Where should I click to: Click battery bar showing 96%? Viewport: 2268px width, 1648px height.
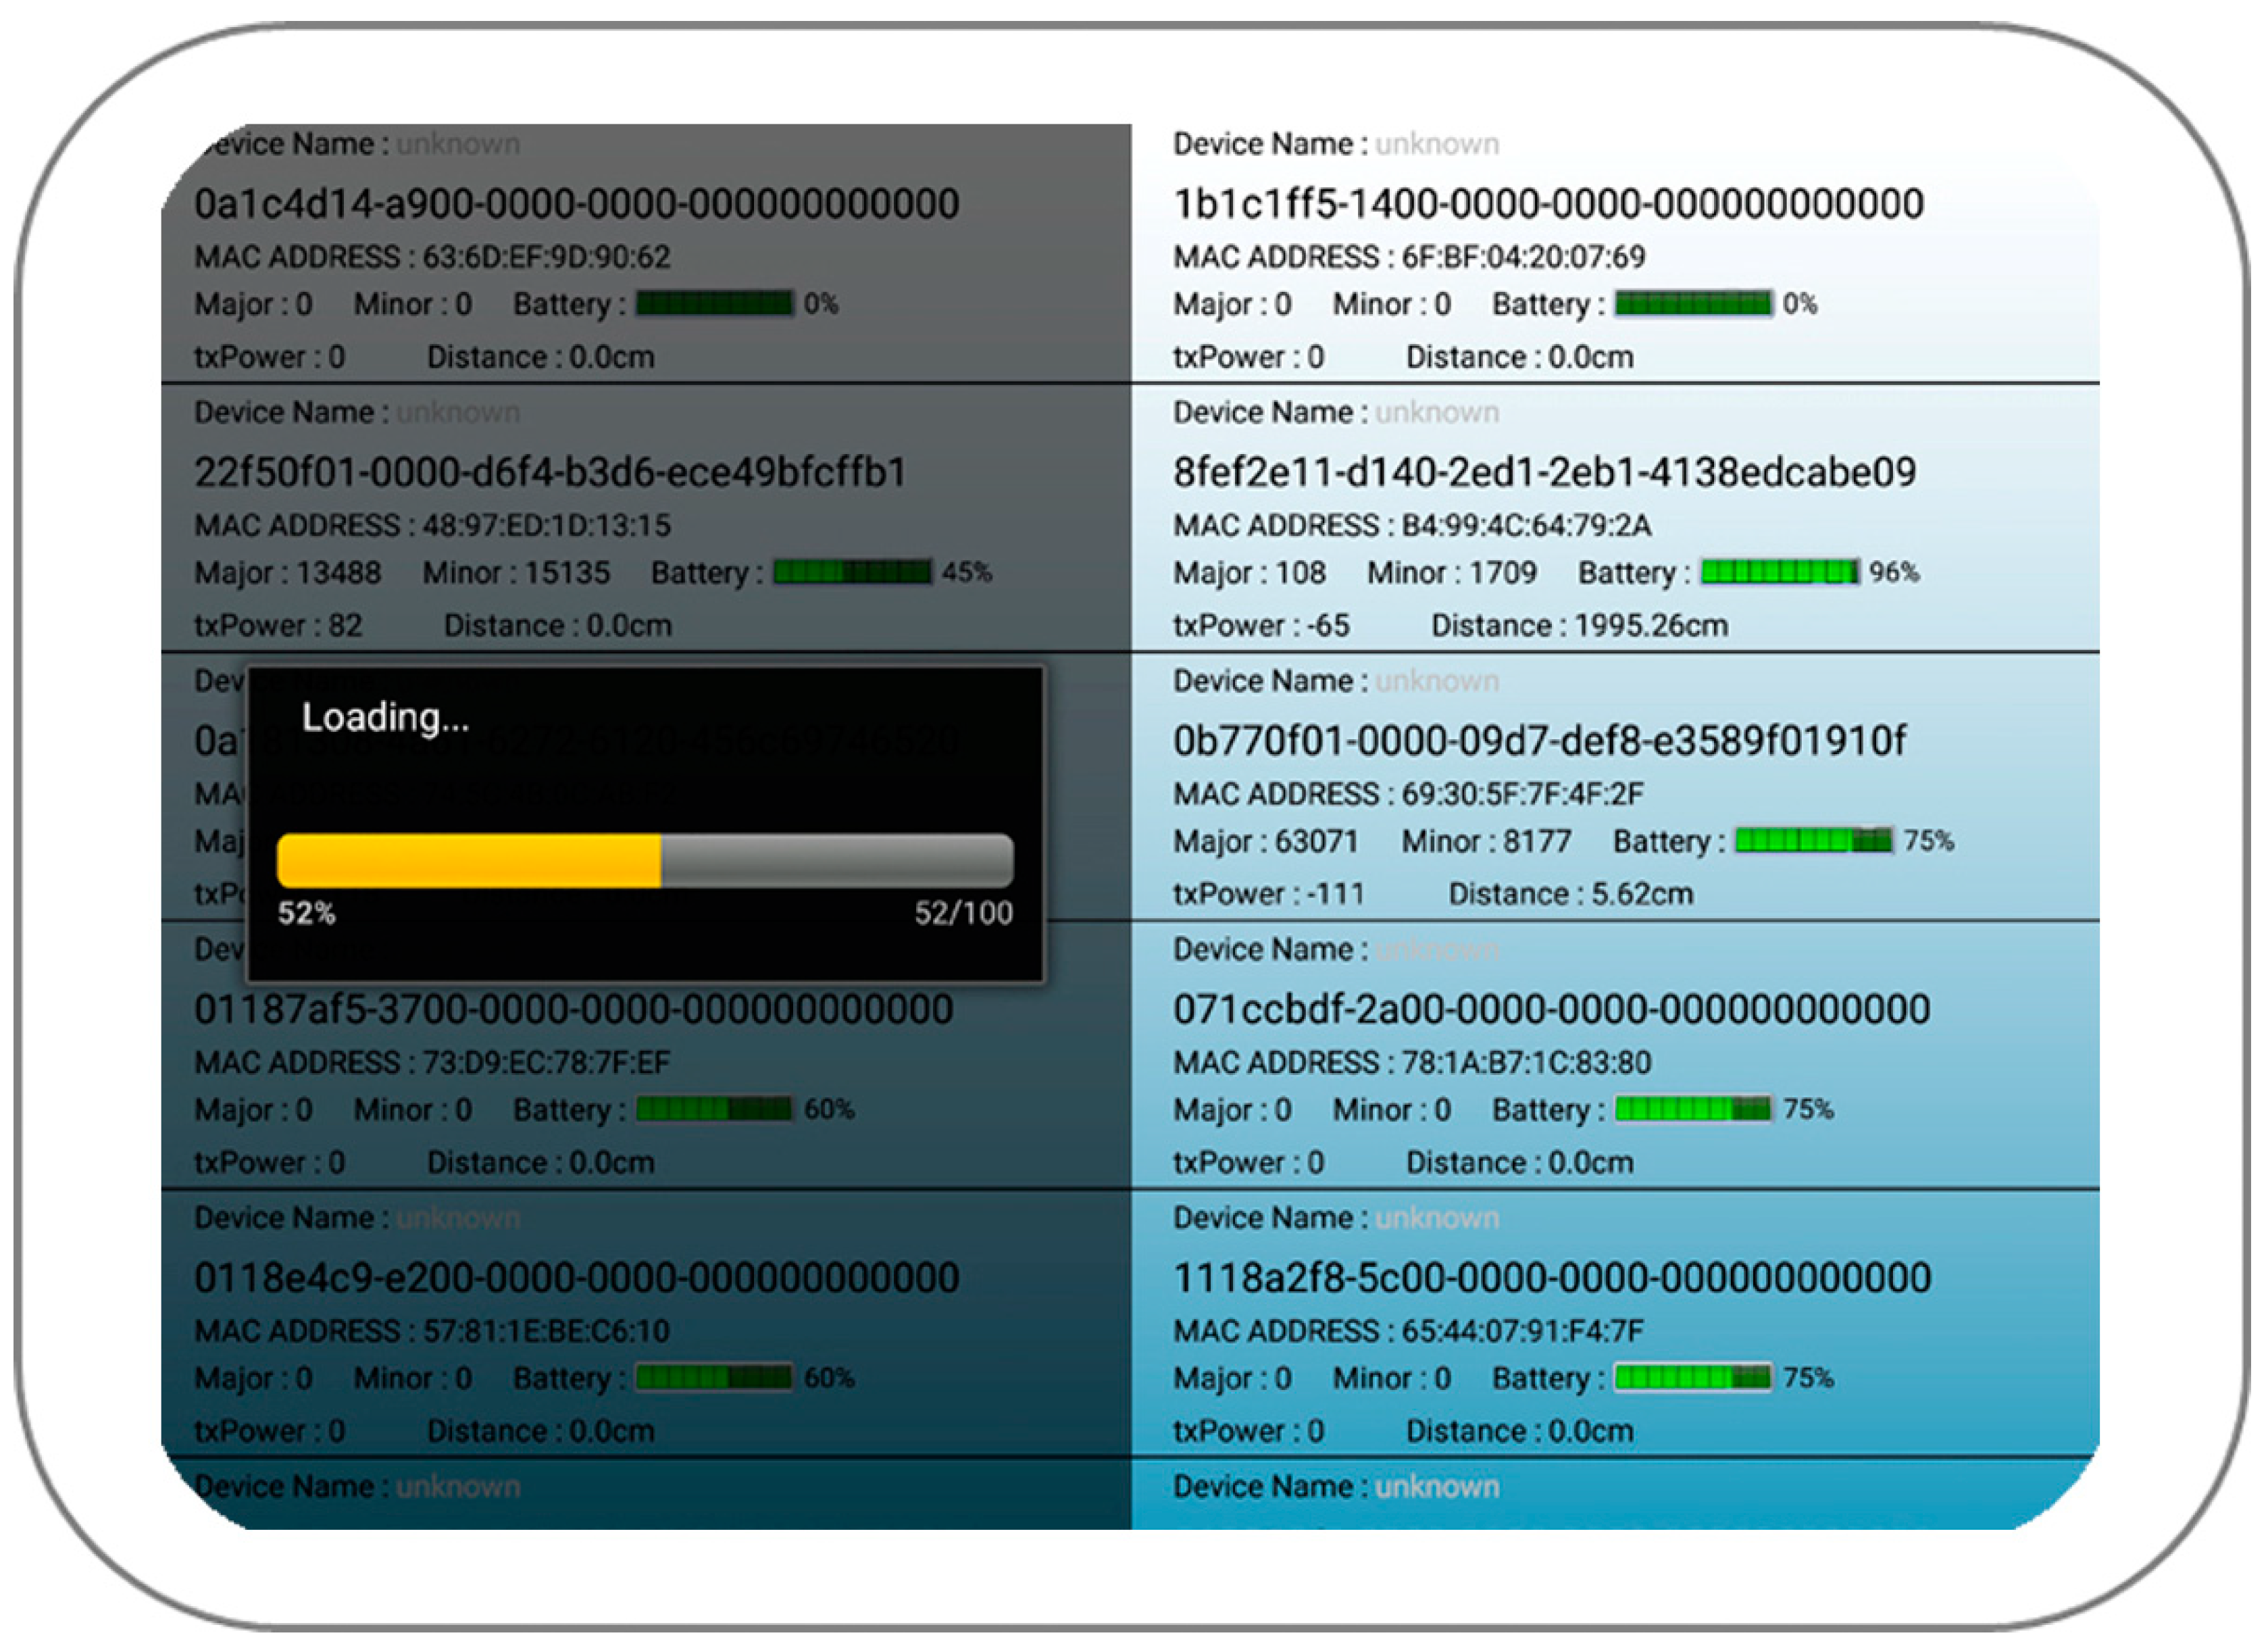[x=1779, y=572]
